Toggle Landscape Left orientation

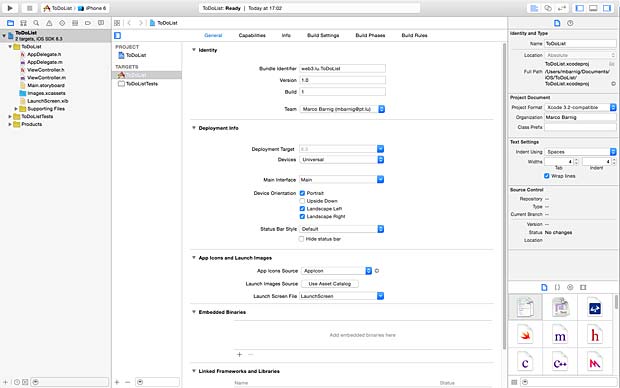[x=302, y=209]
